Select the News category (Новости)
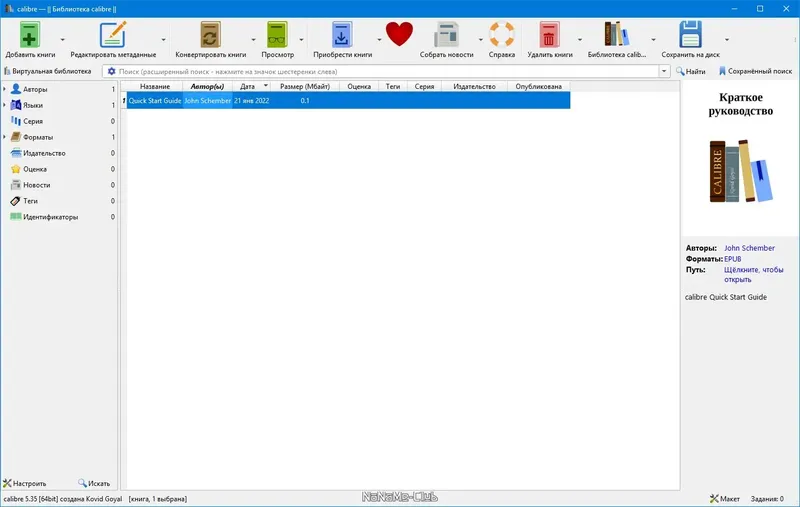The width and height of the screenshot is (800, 507). [37, 185]
